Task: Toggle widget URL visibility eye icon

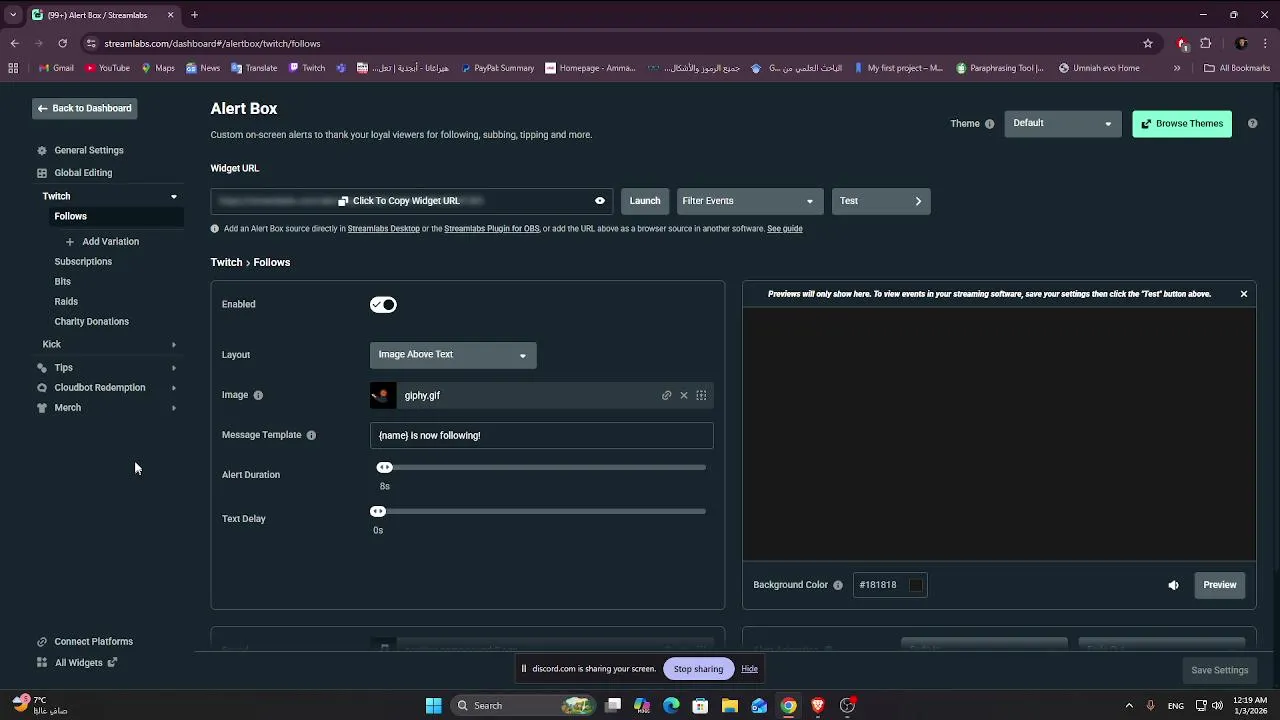Action: (x=600, y=201)
